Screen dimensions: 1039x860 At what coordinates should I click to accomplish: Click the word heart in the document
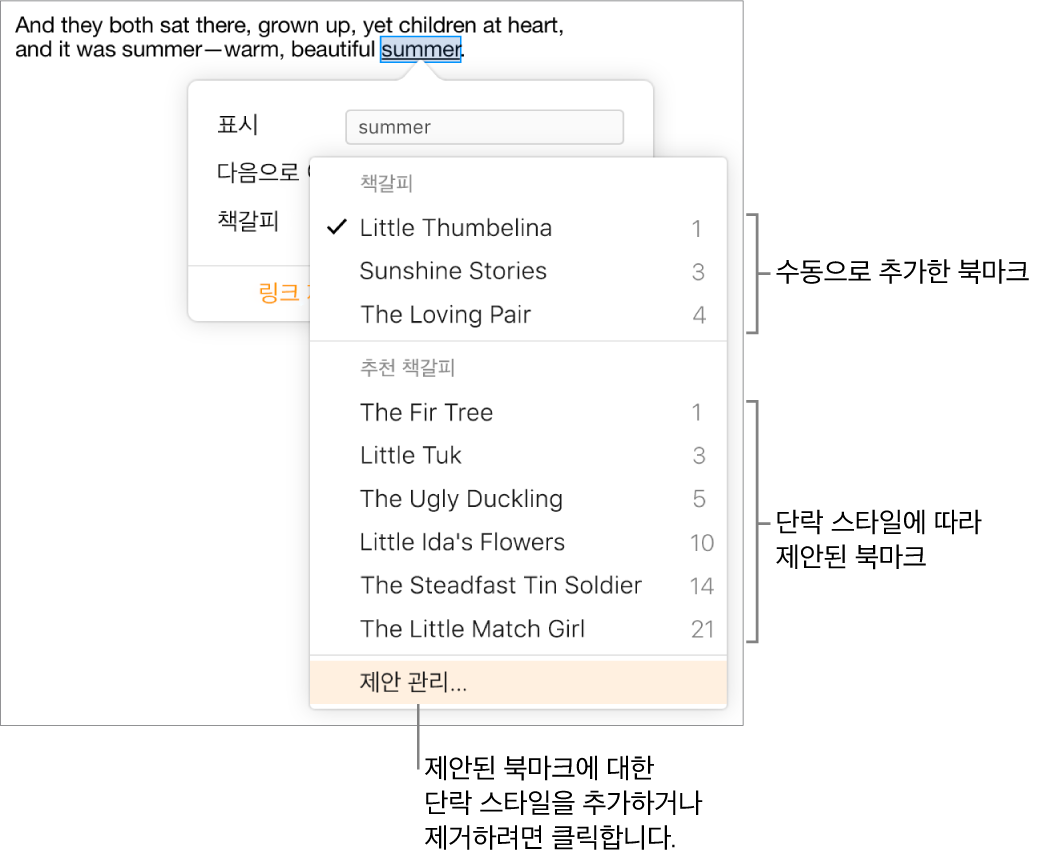[538, 27]
